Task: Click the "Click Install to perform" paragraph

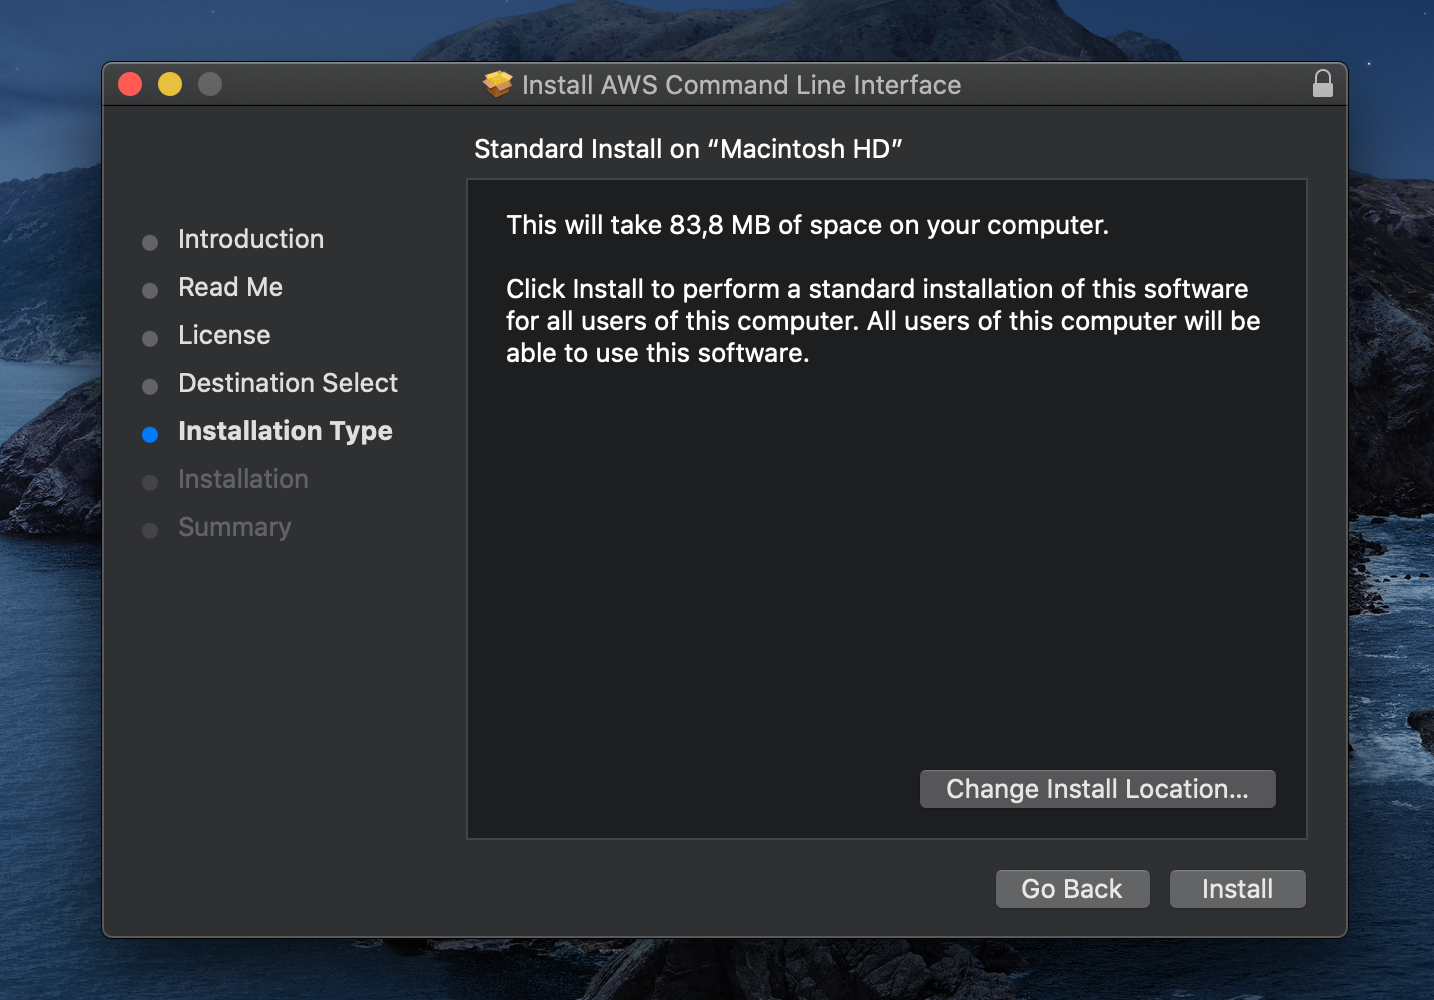Action: point(883,321)
